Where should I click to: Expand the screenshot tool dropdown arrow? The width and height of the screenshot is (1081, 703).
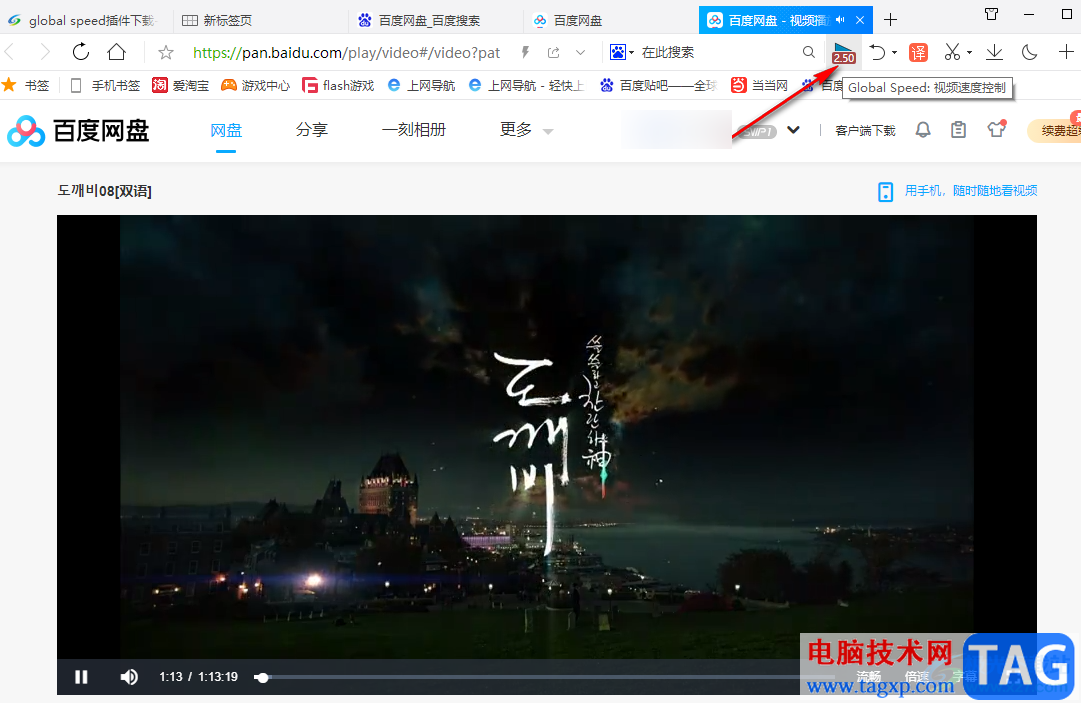[x=969, y=52]
